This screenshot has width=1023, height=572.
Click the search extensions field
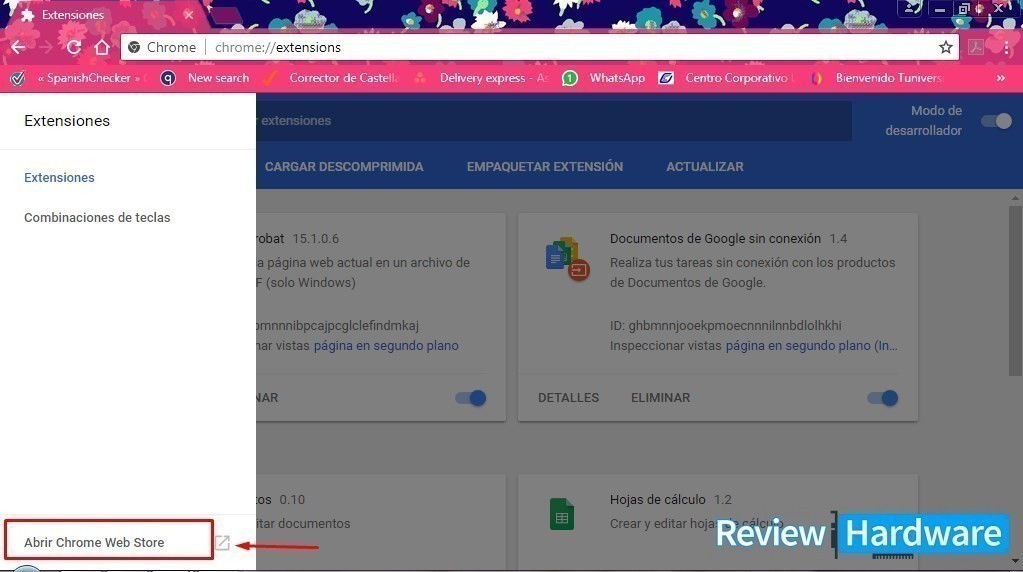(x=553, y=121)
